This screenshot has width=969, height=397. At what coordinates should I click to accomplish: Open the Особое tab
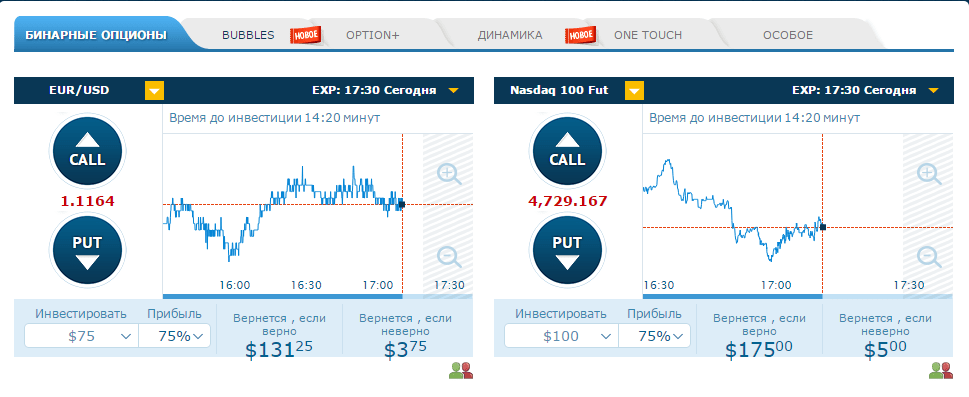point(788,35)
